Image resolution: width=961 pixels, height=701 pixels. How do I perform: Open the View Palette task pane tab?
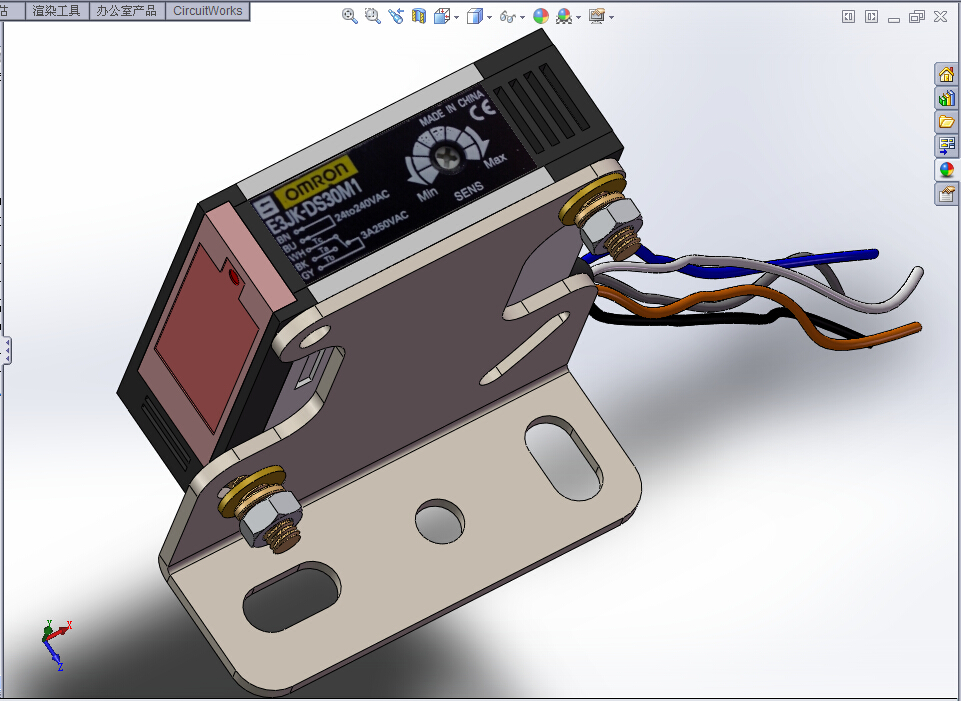pos(946,146)
